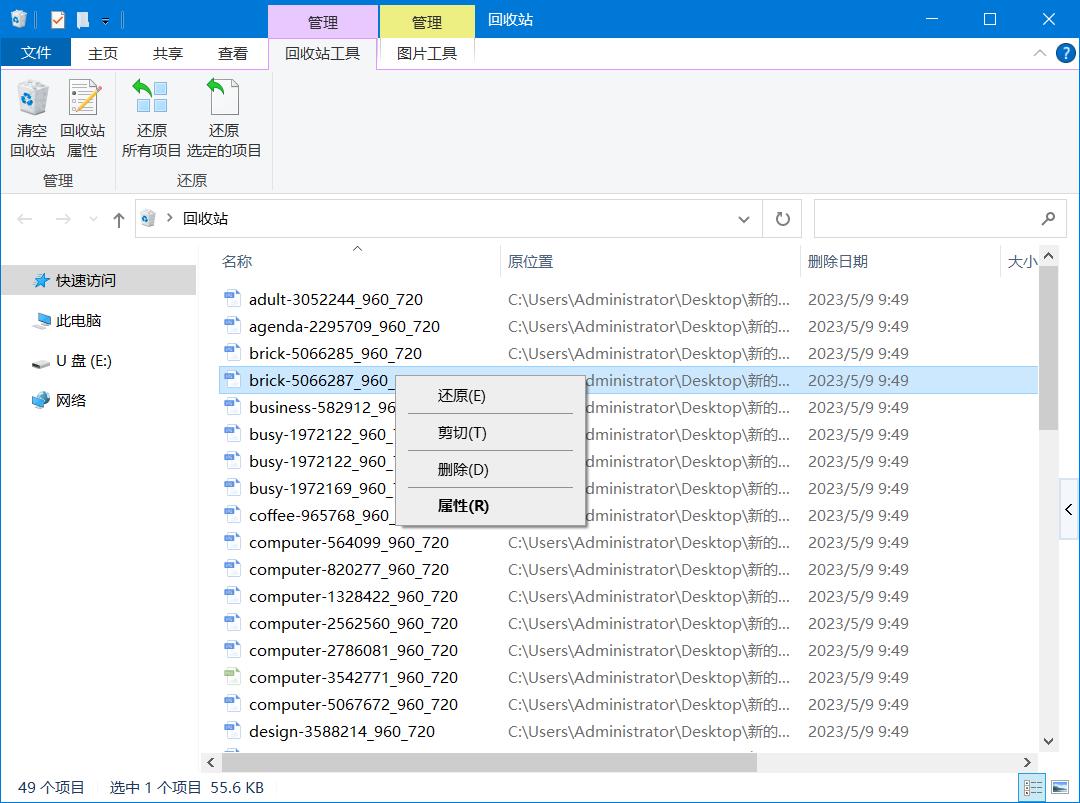The width and height of the screenshot is (1080, 803).
Task: Switch to details list view
Action: 1032,788
